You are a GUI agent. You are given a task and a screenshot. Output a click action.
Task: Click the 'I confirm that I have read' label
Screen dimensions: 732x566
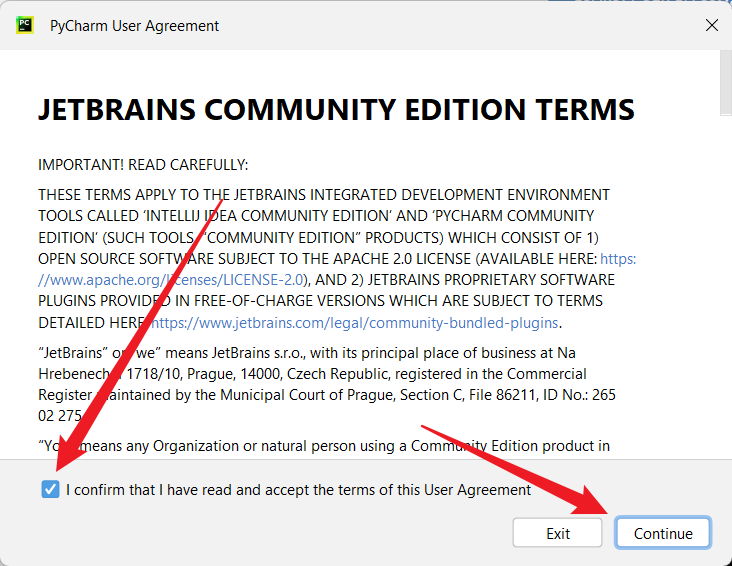(298, 490)
